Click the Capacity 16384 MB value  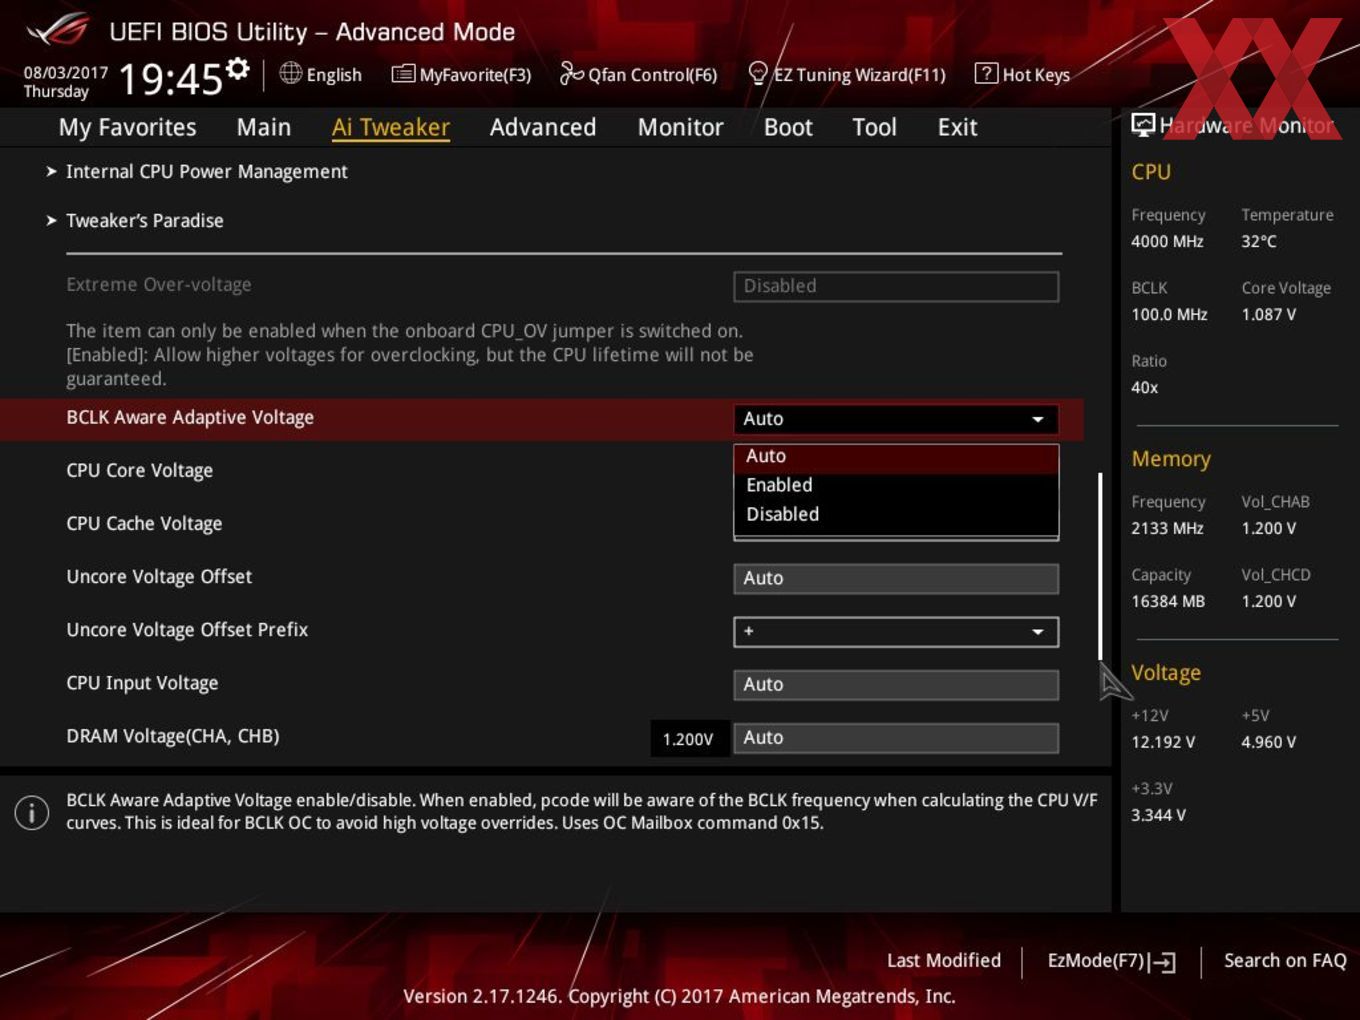point(1168,601)
